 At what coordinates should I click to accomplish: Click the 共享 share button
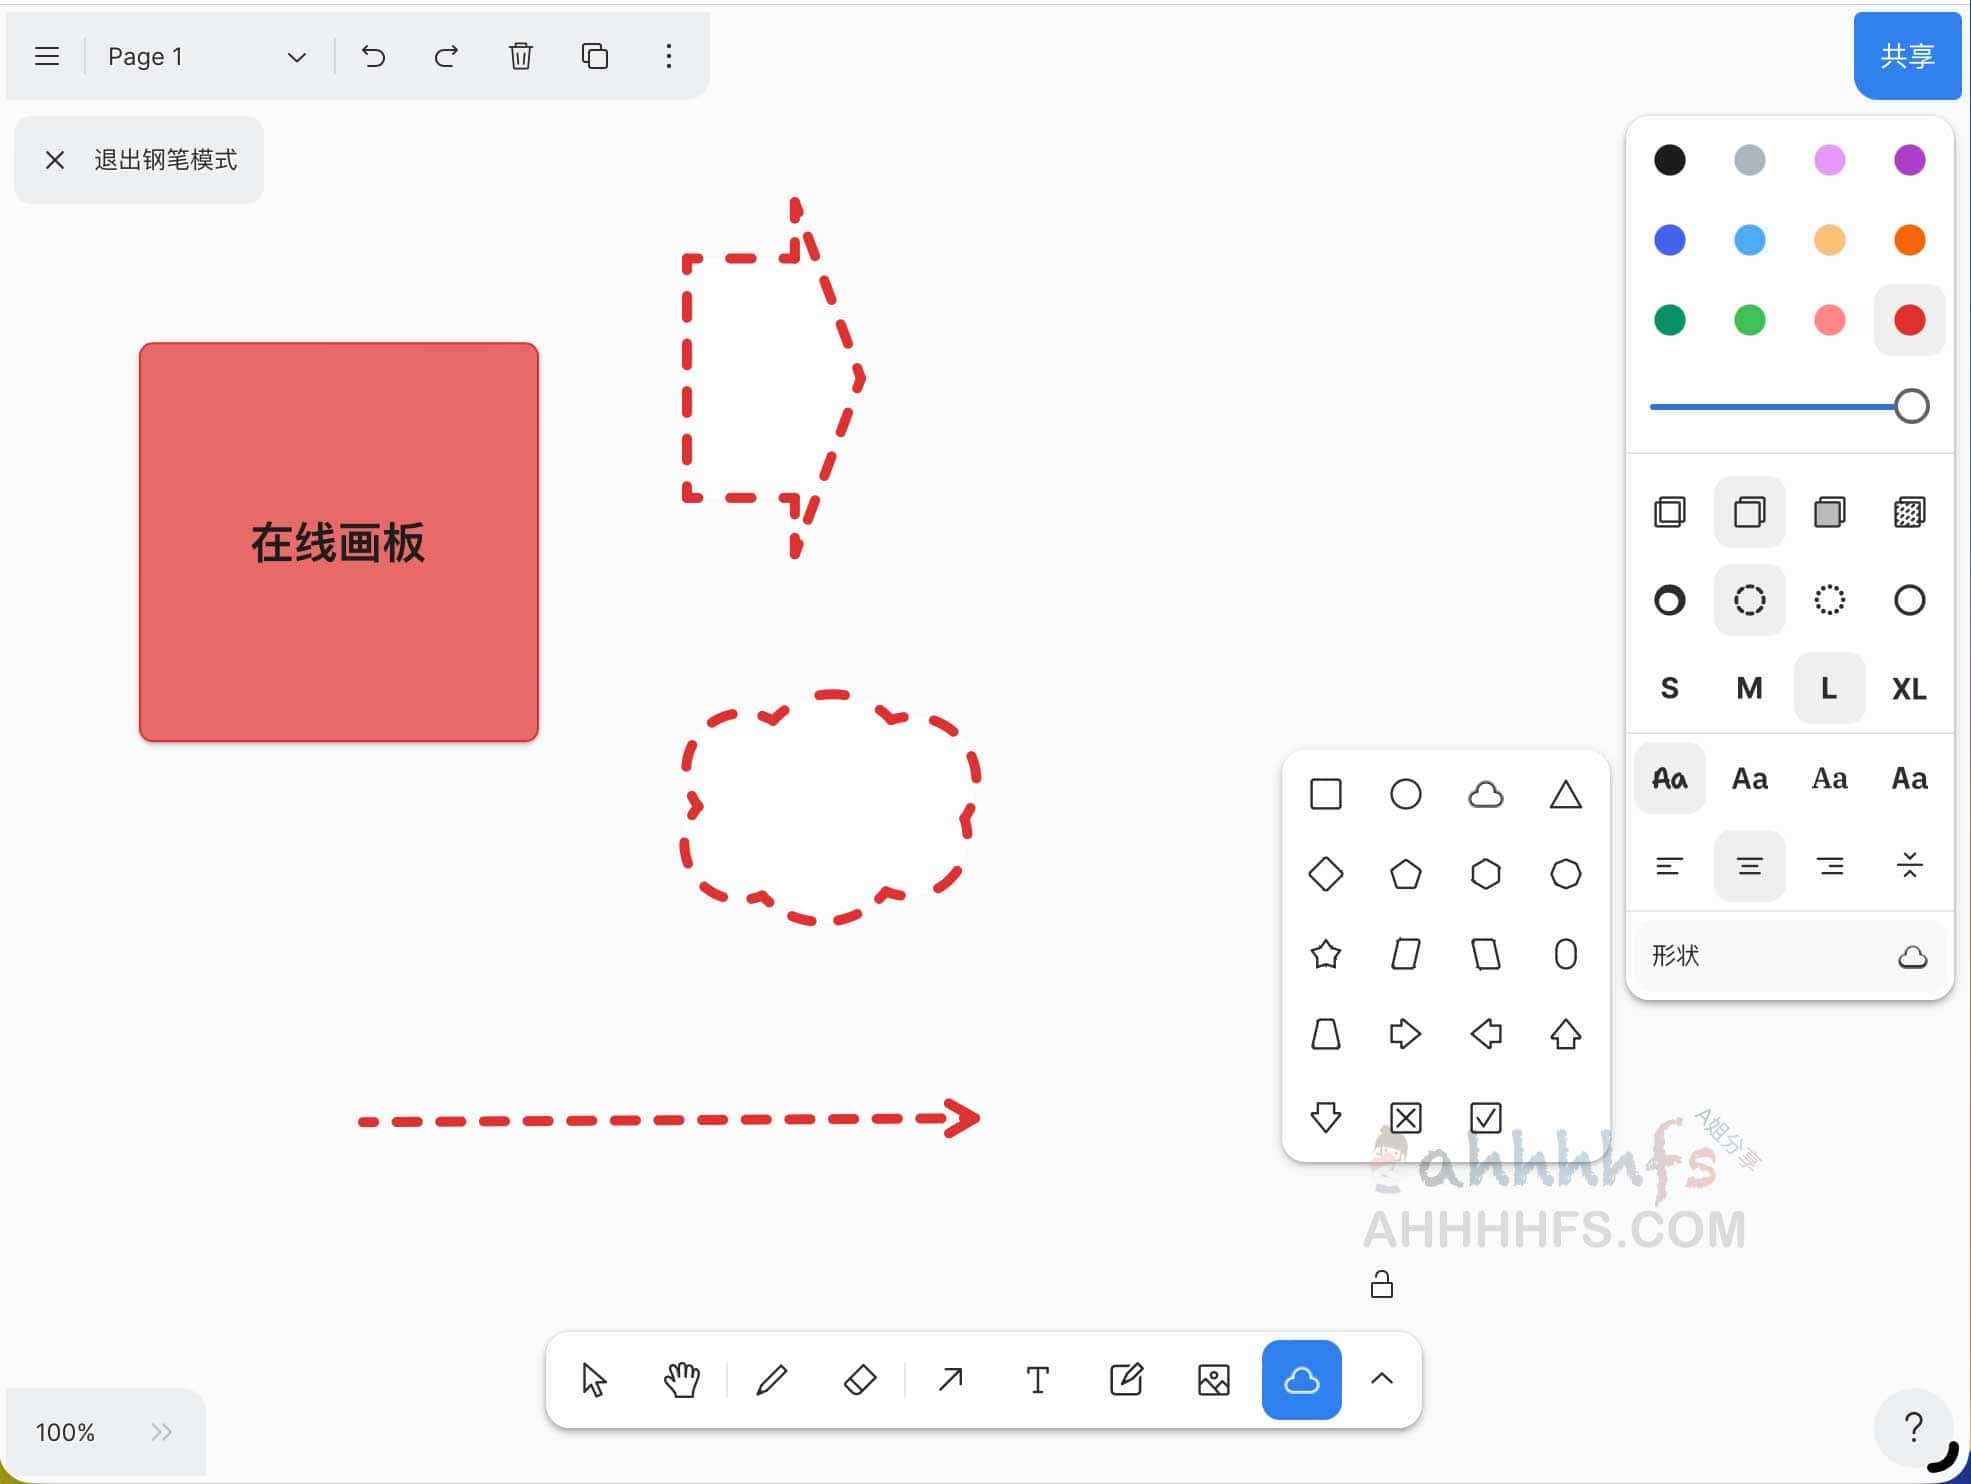coord(1906,56)
